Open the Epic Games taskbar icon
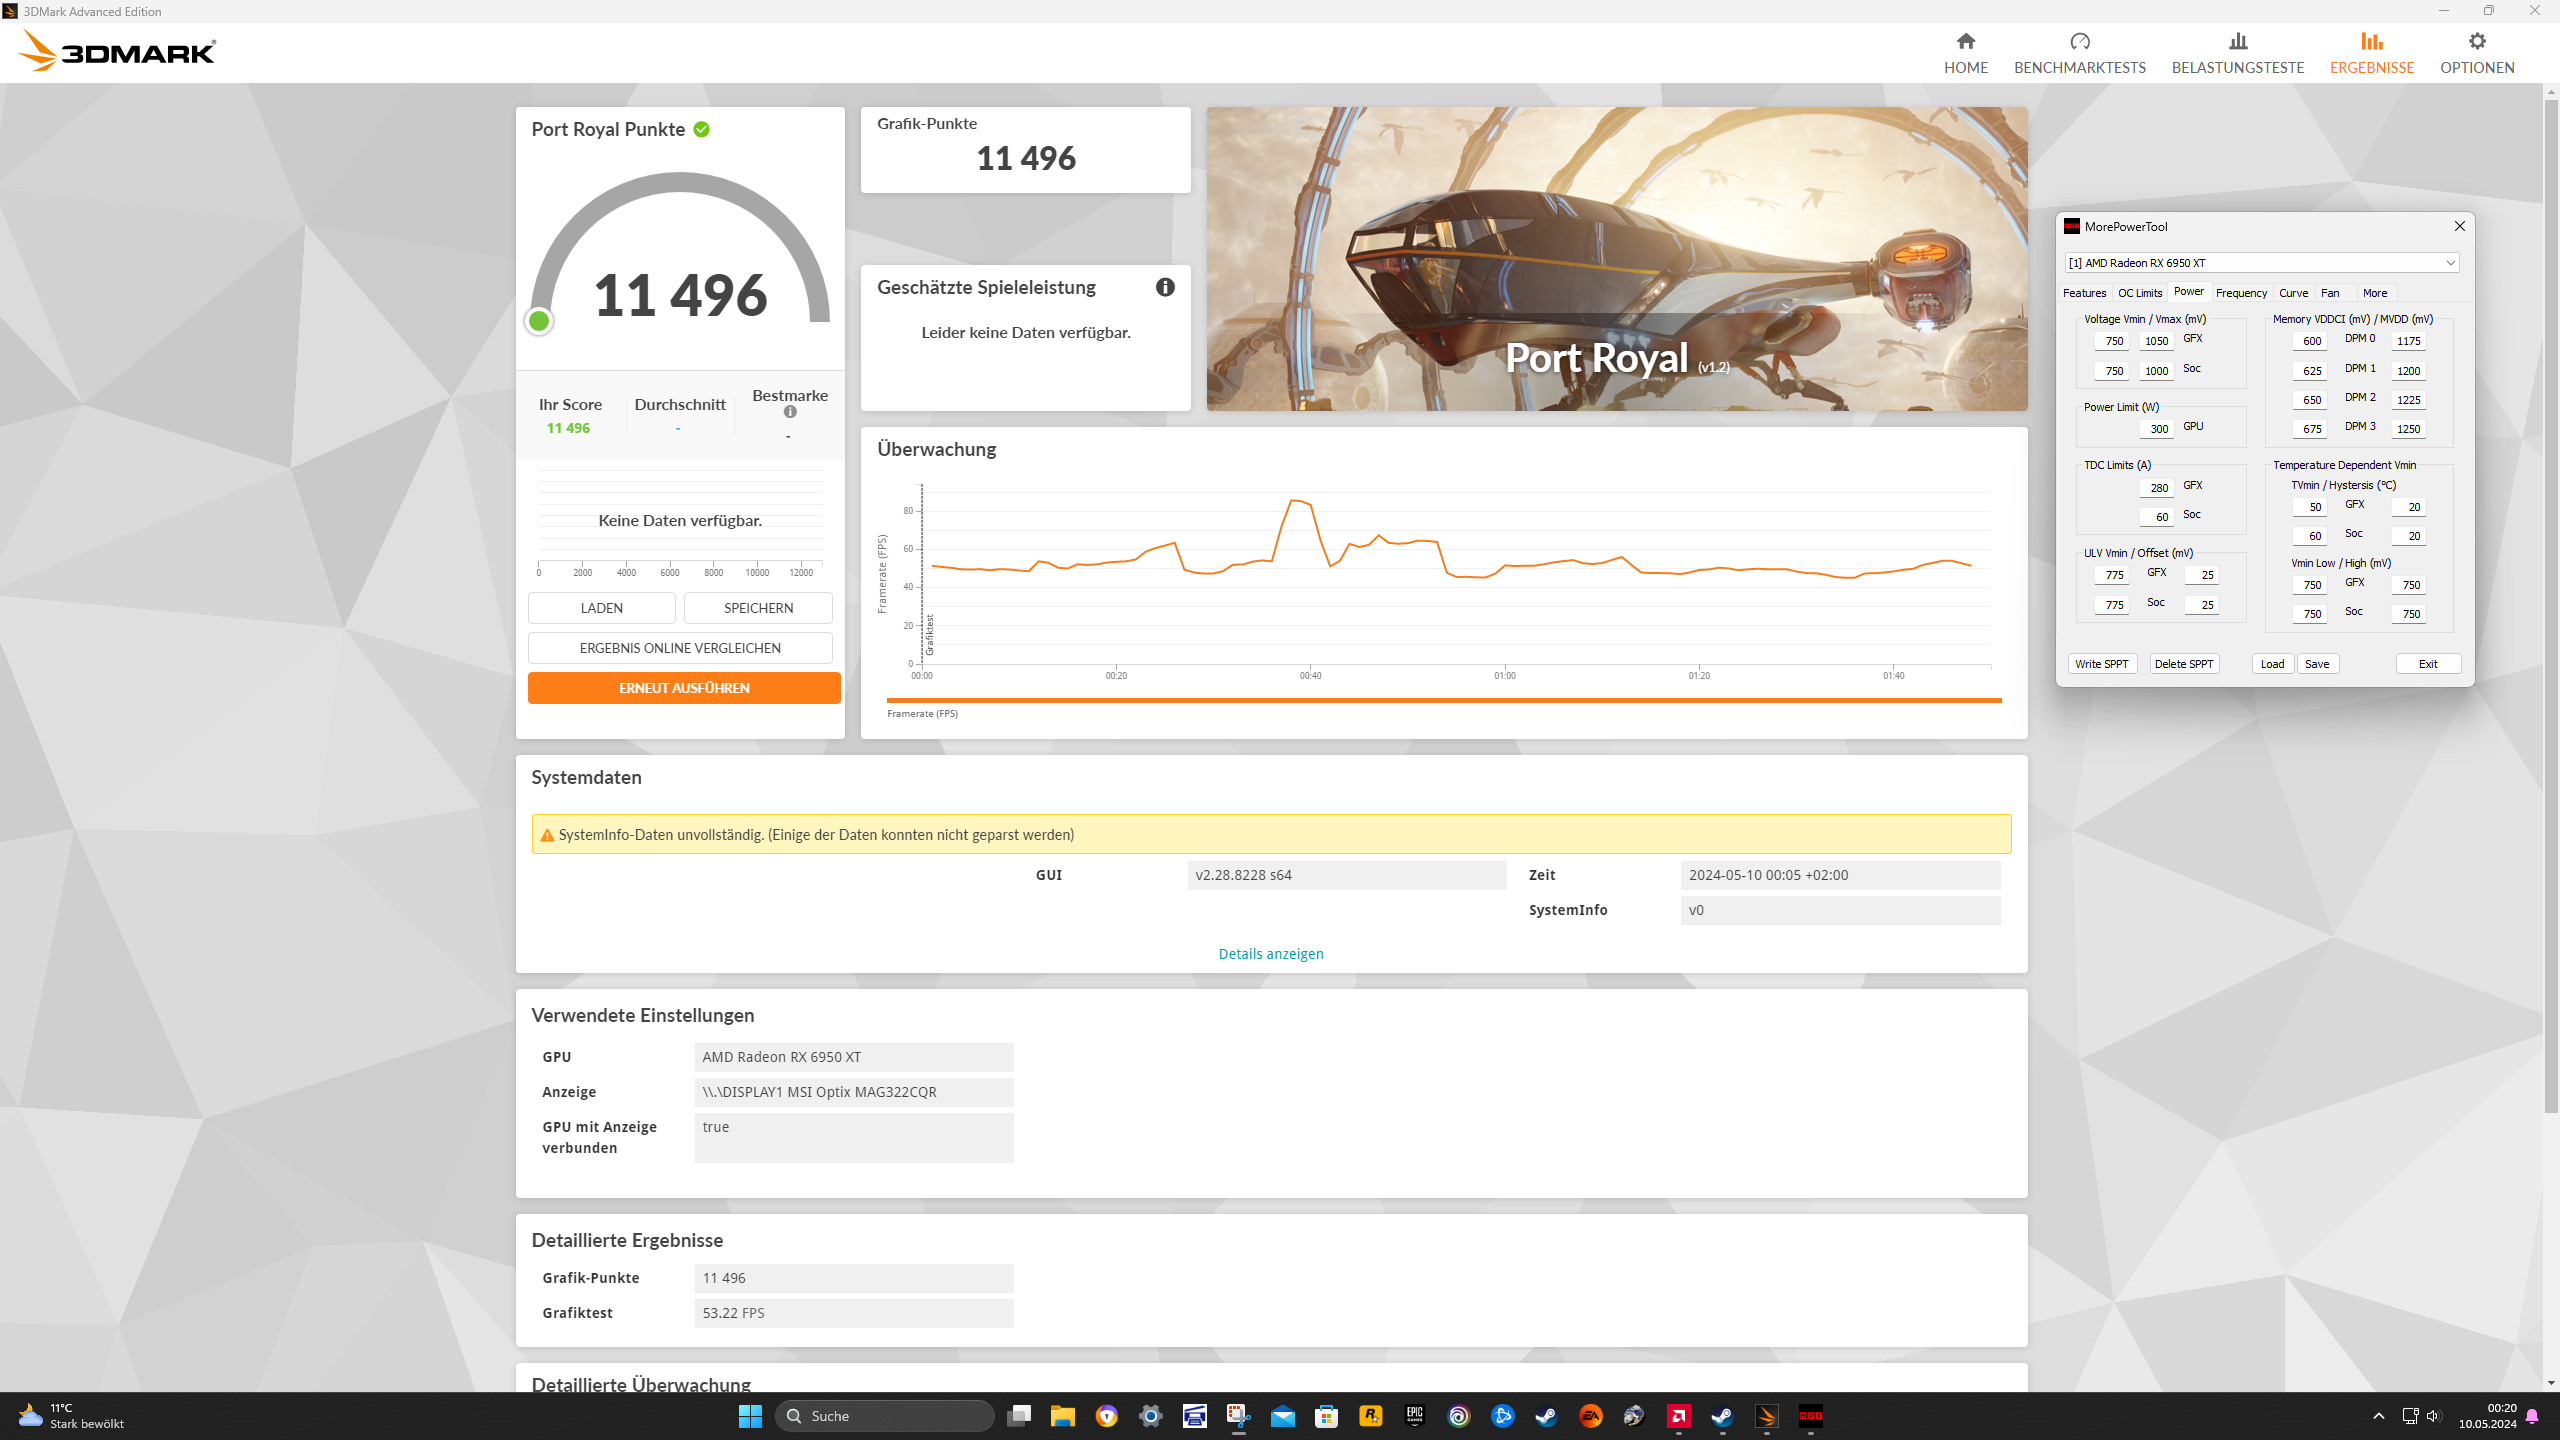Viewport: 2560px width, 1440px height. [x=1414, y=1416]
